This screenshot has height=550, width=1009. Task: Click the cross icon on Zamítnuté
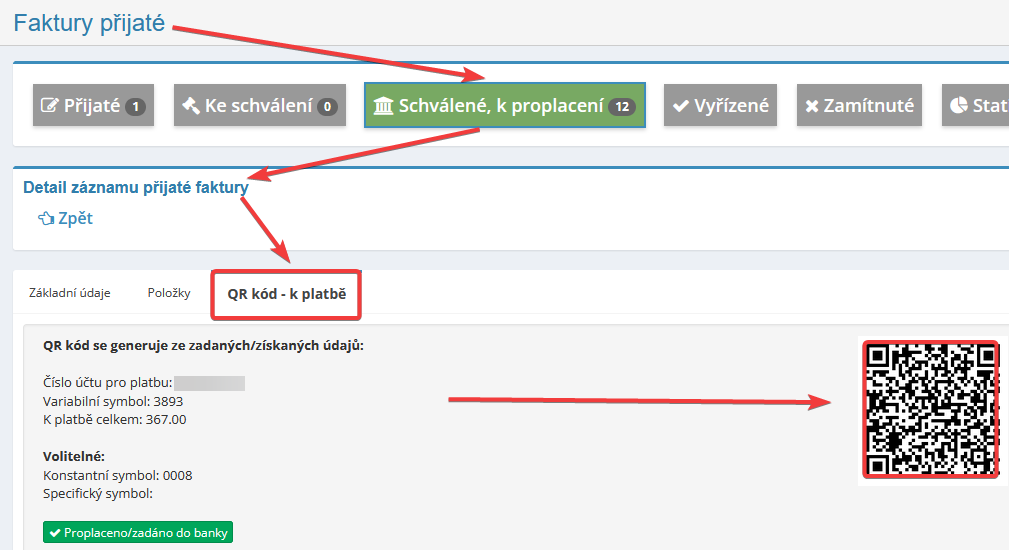click(x=812, y=105)
